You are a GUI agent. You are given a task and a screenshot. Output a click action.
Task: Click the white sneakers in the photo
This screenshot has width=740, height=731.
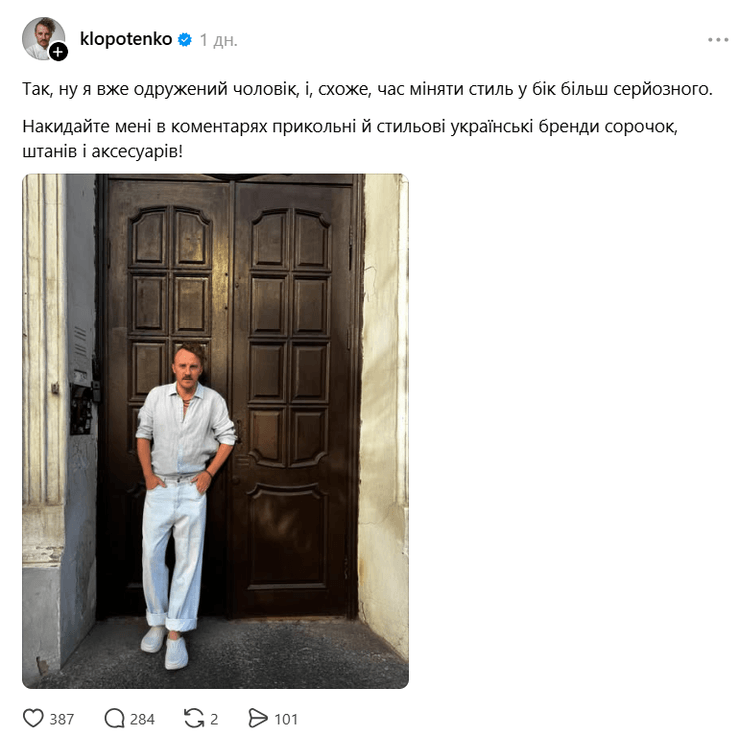point(165,647)
